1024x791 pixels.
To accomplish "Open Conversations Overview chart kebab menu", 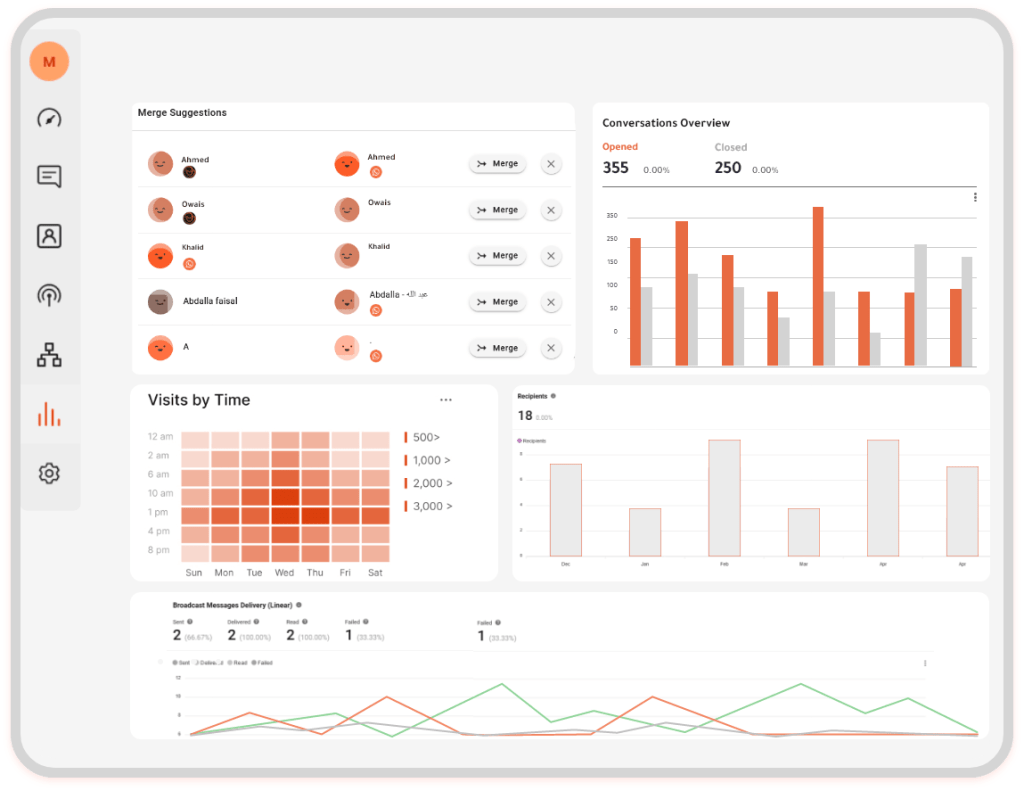I will 975,198.
